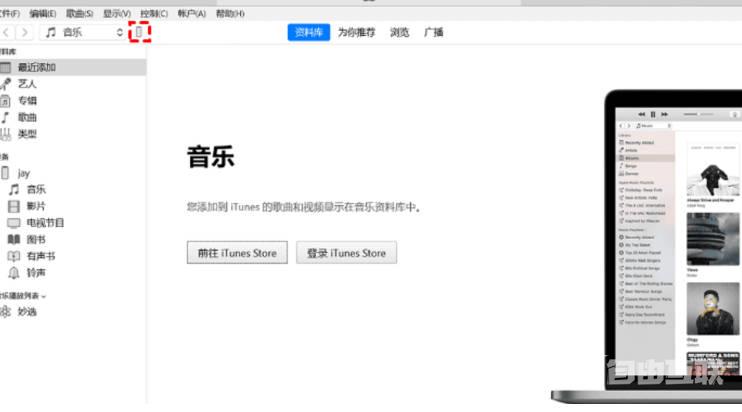Go forward with the right arrow

(x=25, y=32)
